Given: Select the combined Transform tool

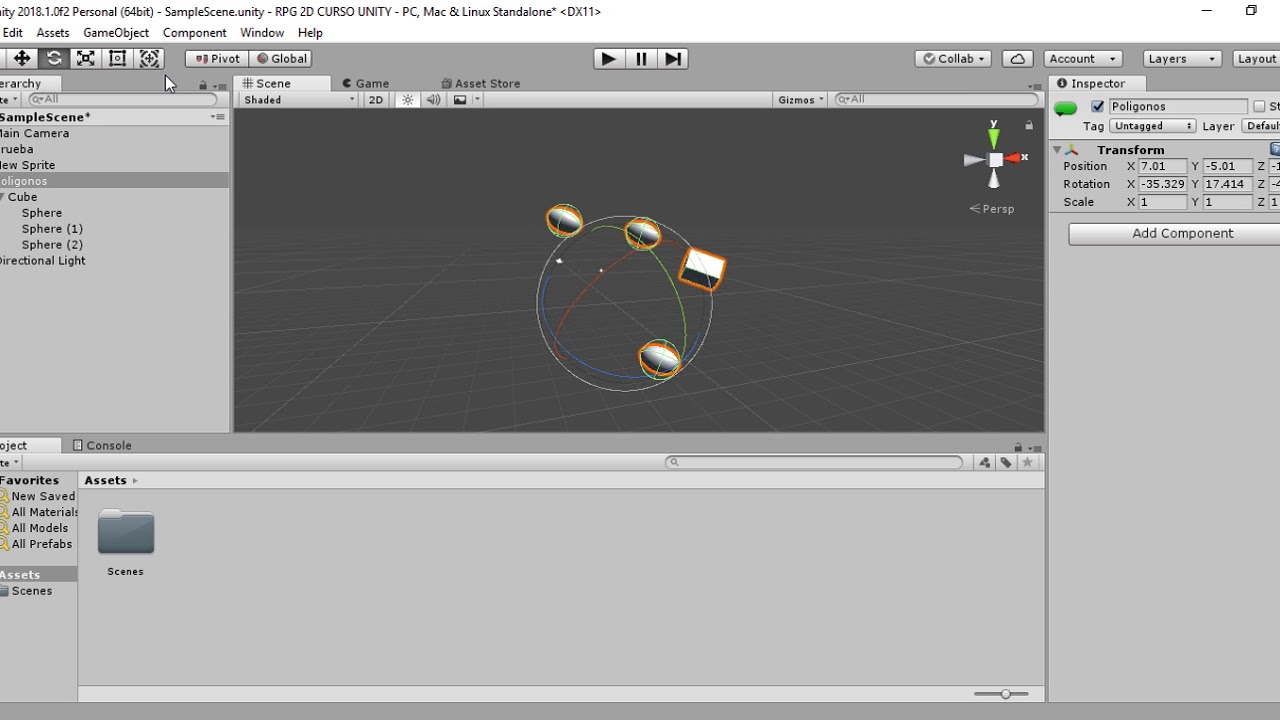Looking at the screenshot, I should tap(149, 59).
